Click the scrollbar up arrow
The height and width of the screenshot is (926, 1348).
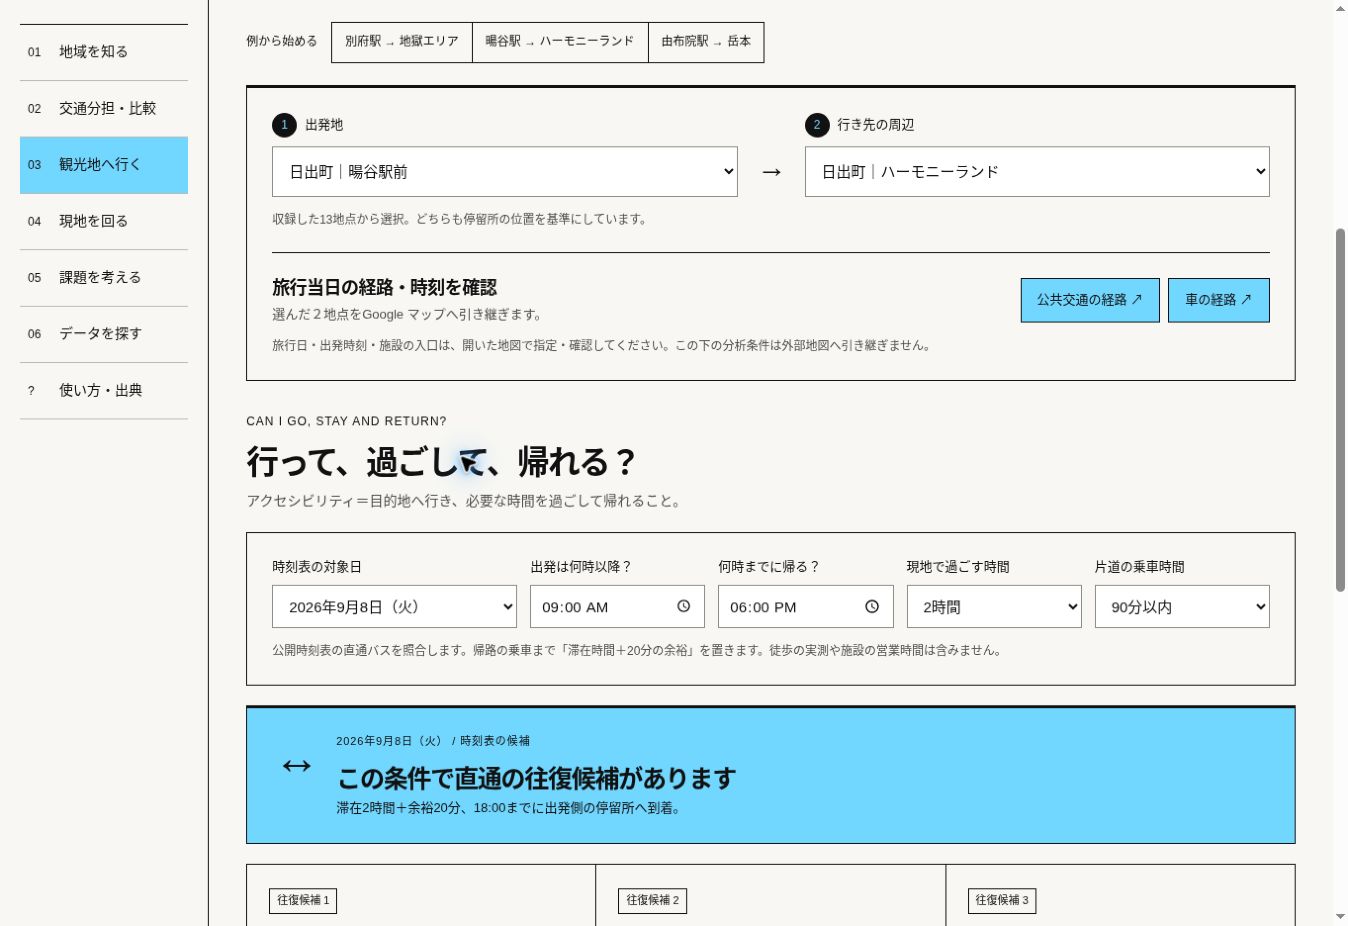point(1340,8)
